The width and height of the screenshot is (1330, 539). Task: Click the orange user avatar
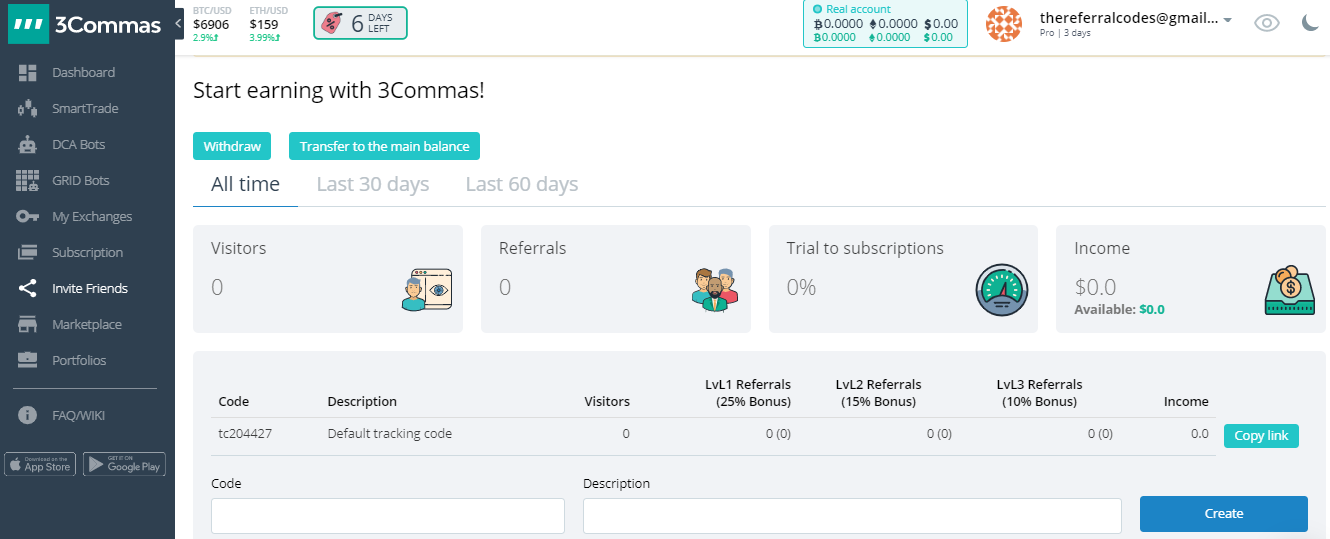1004,24
